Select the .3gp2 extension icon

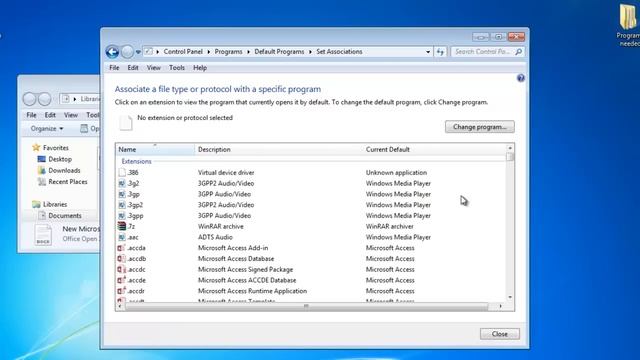122,205
